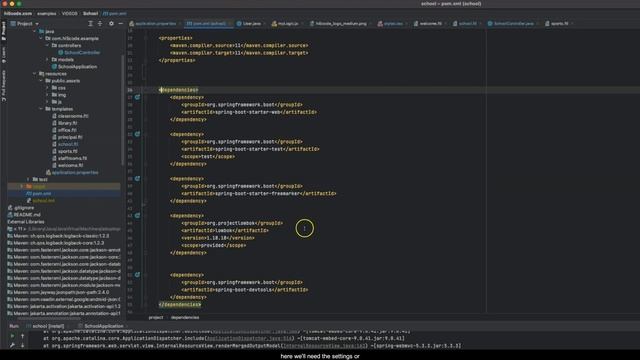Click the Project panel vertical scrollbar
640x360 pixels.
[122, 110]
